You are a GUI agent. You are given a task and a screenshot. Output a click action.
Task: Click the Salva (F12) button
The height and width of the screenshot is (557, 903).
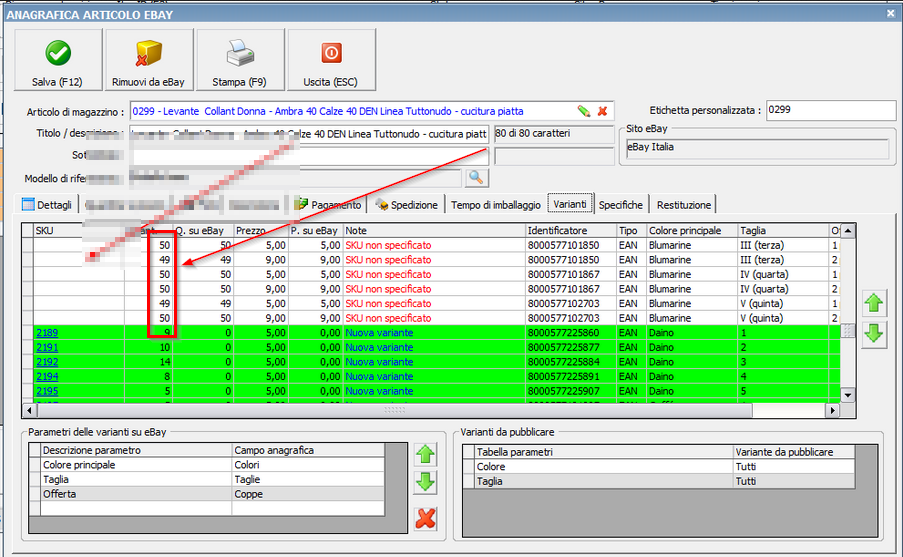click(58, 60)
